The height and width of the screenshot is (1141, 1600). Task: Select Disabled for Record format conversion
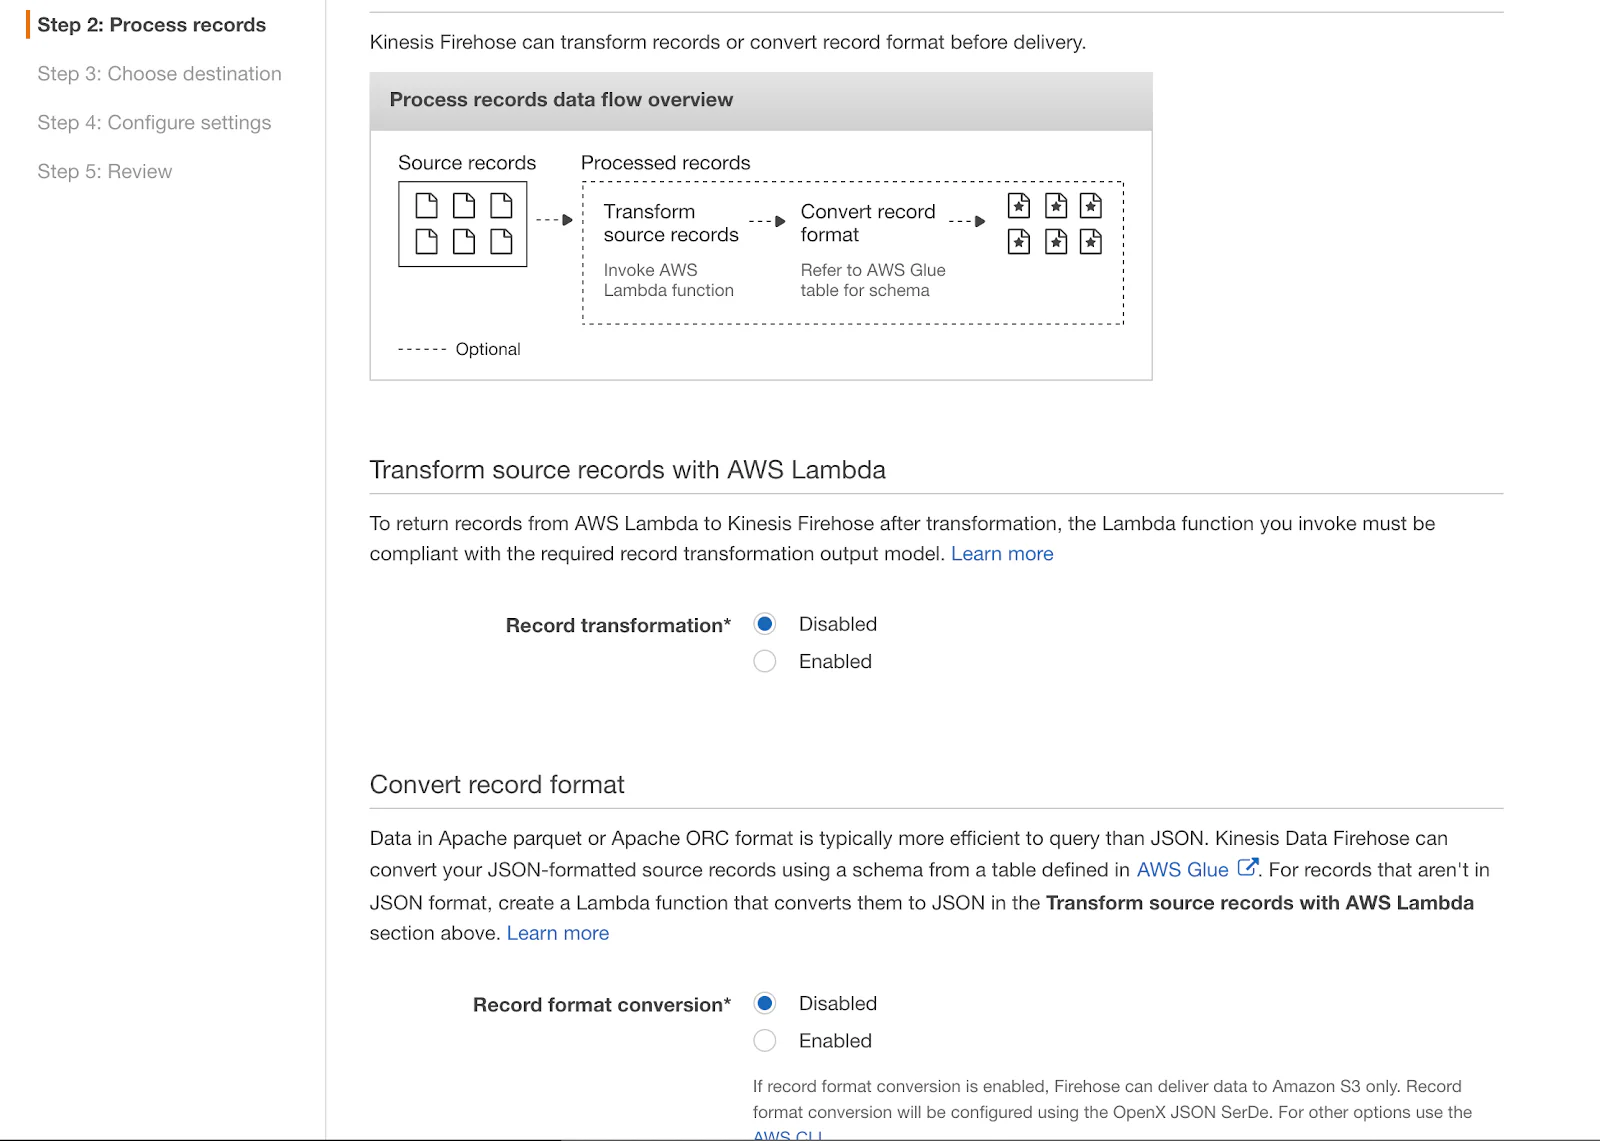click(765, 1003)
